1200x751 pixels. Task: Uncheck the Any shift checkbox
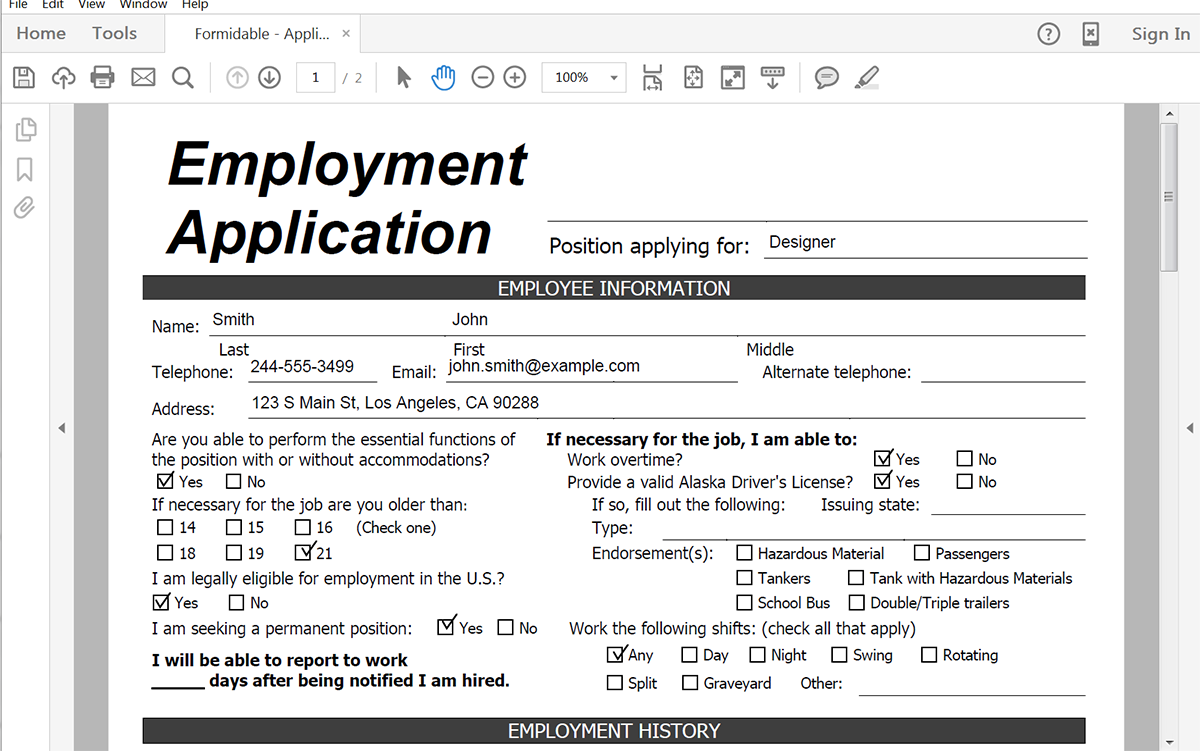pos(617,655)
